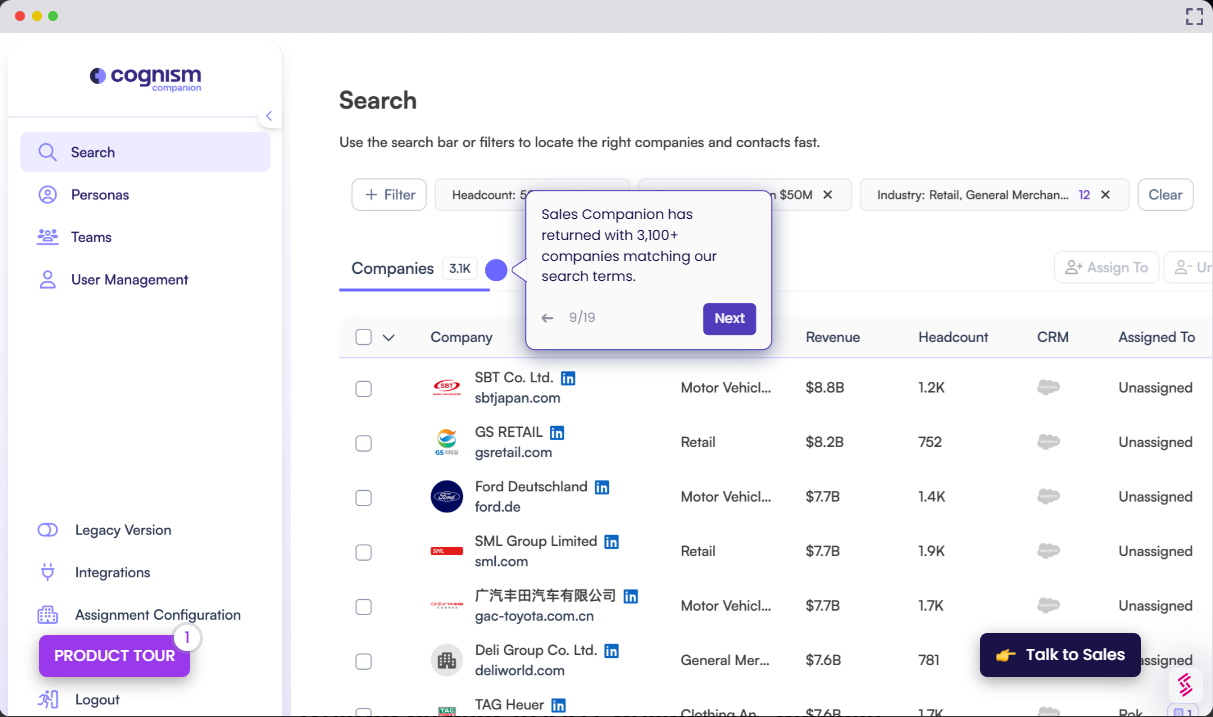
Task: Click Next in the product tour tooltip
Action: coord(729,318)
